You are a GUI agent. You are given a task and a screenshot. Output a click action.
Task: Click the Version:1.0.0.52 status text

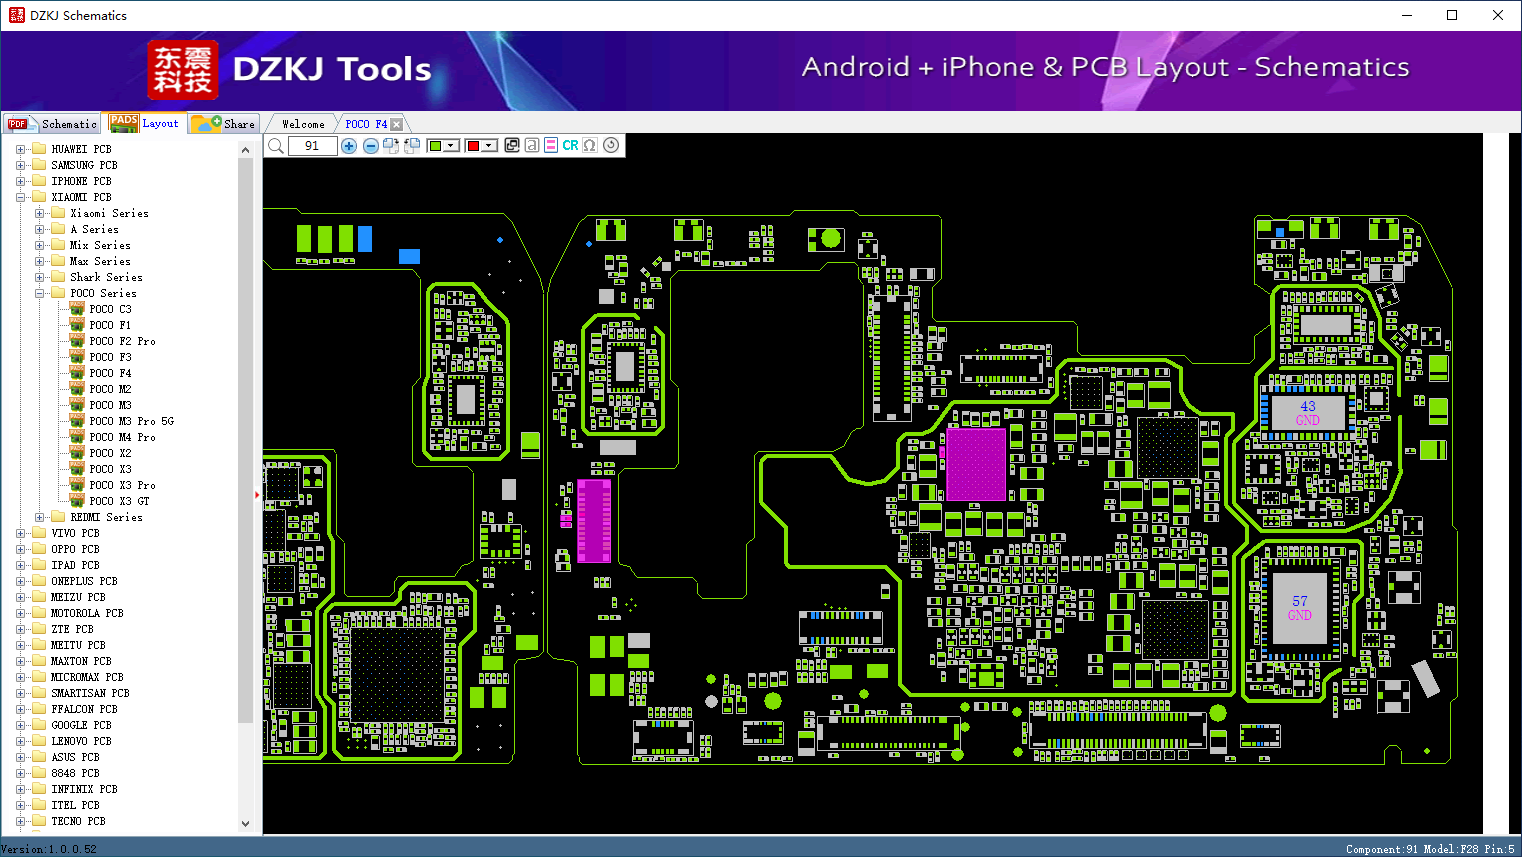click(x=49, y=849)
